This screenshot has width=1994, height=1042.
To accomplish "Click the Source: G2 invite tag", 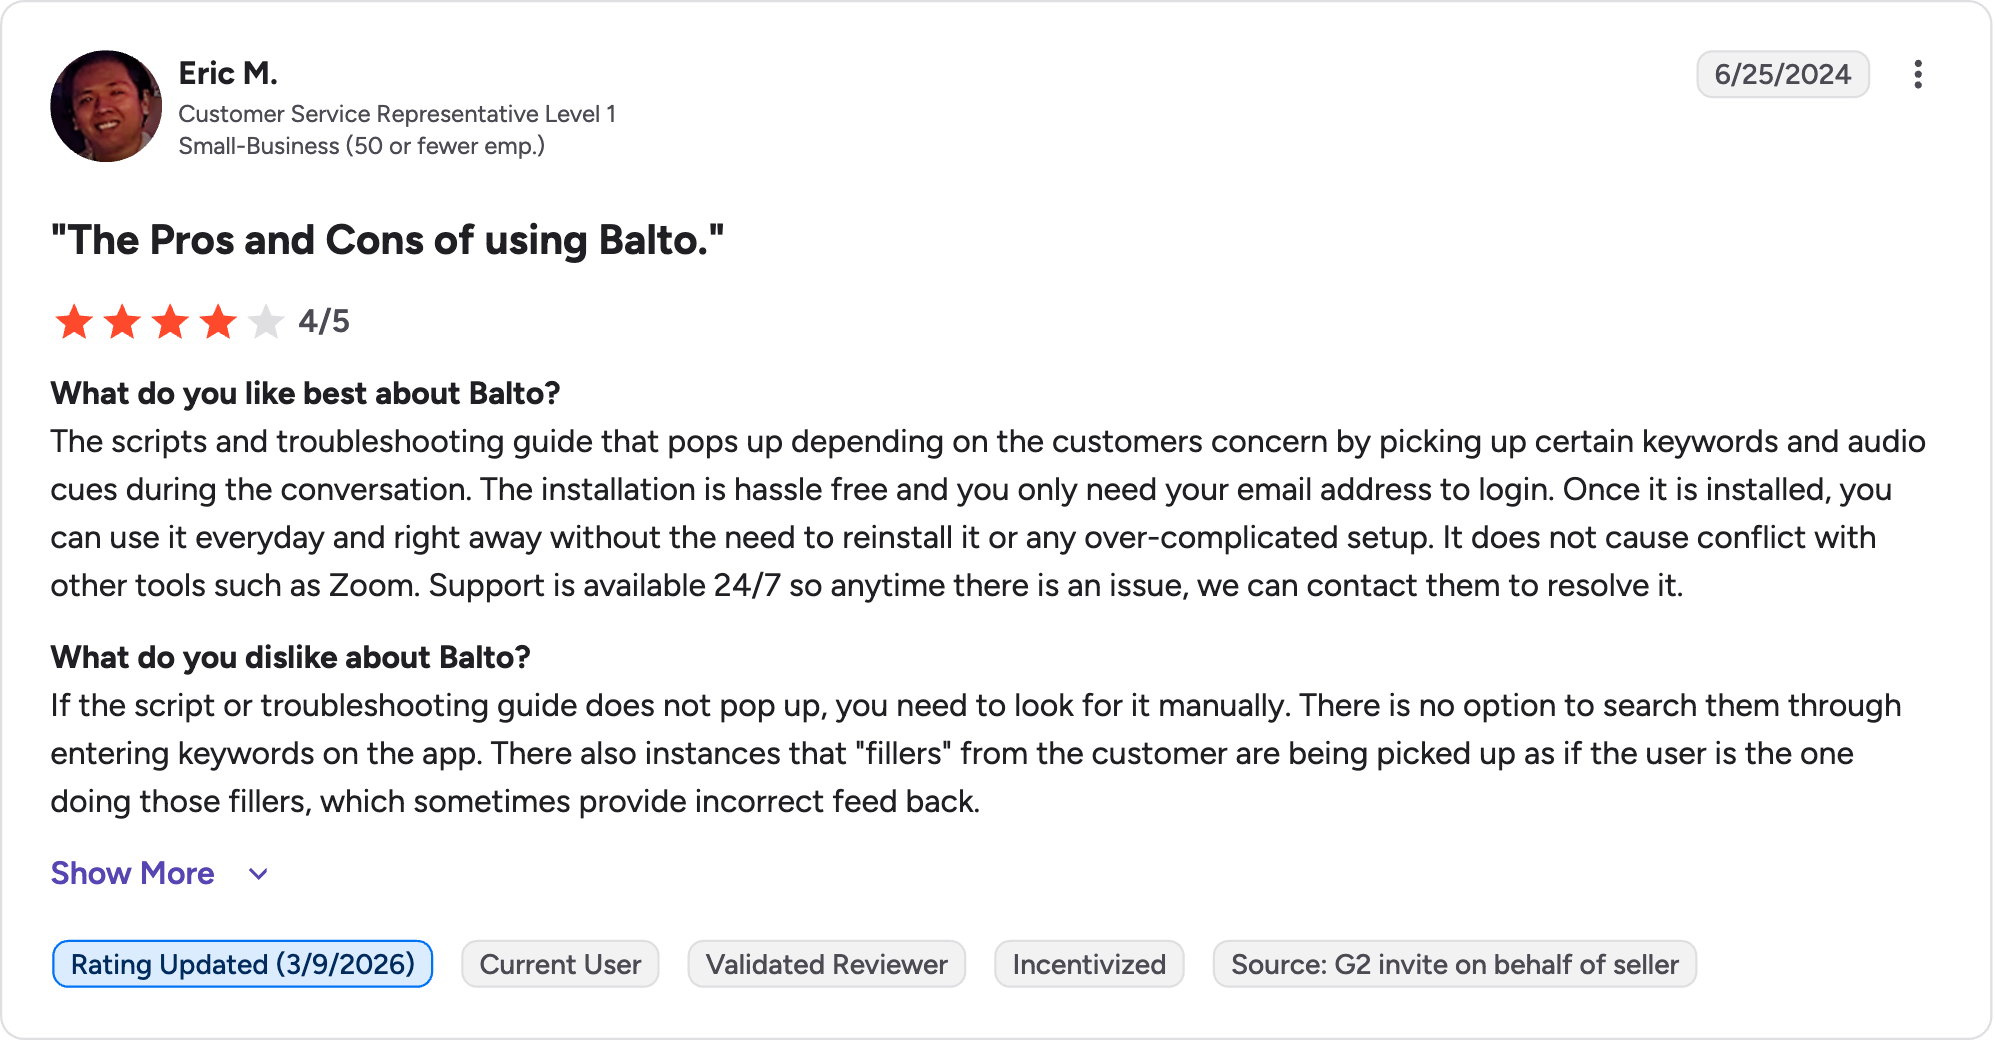I will pos(1454,964).
